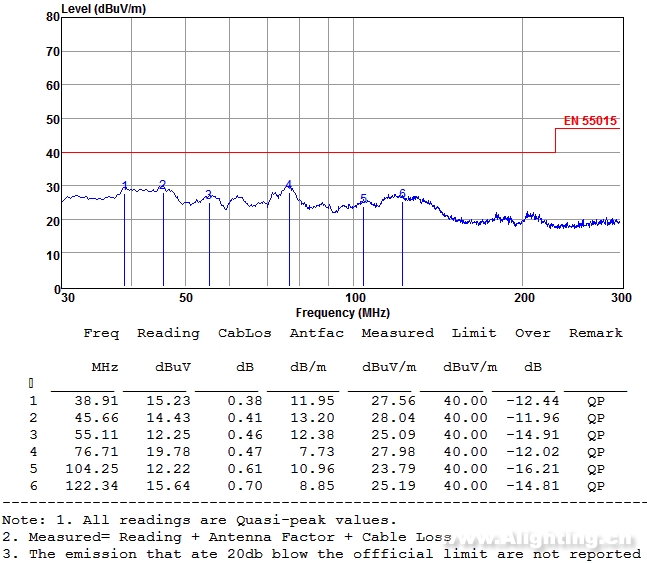
Task: Click the Frequency (MHz) axis title
Action: [342, 312]
